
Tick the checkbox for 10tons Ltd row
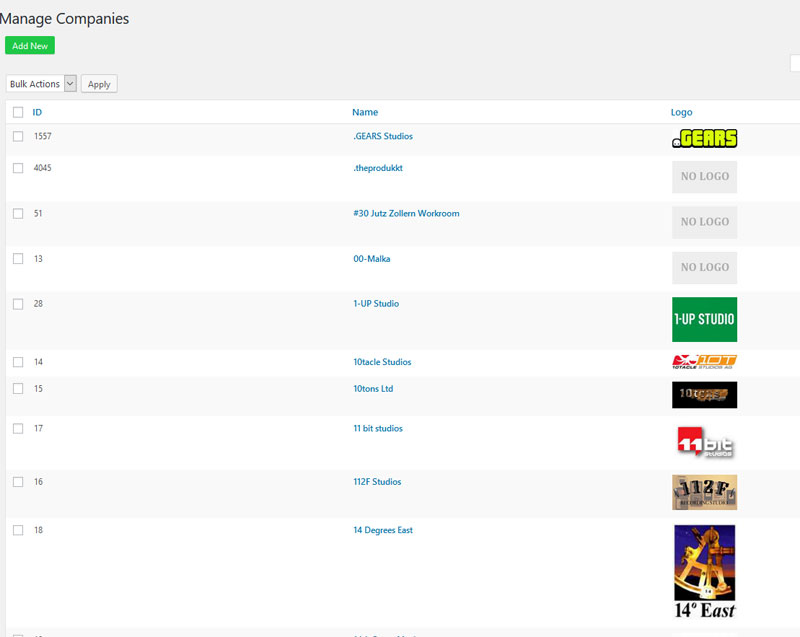coord(18,389)
